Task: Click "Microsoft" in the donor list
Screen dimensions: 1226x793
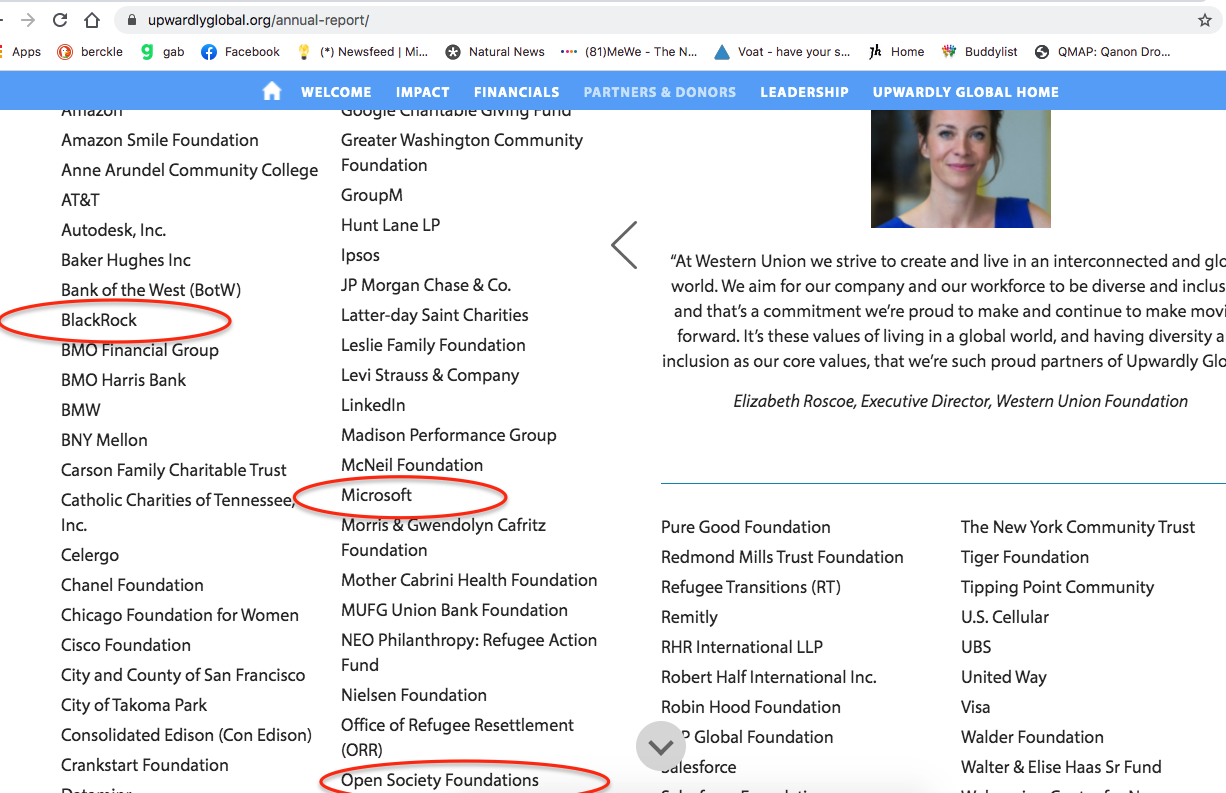Action: point(377,495)
